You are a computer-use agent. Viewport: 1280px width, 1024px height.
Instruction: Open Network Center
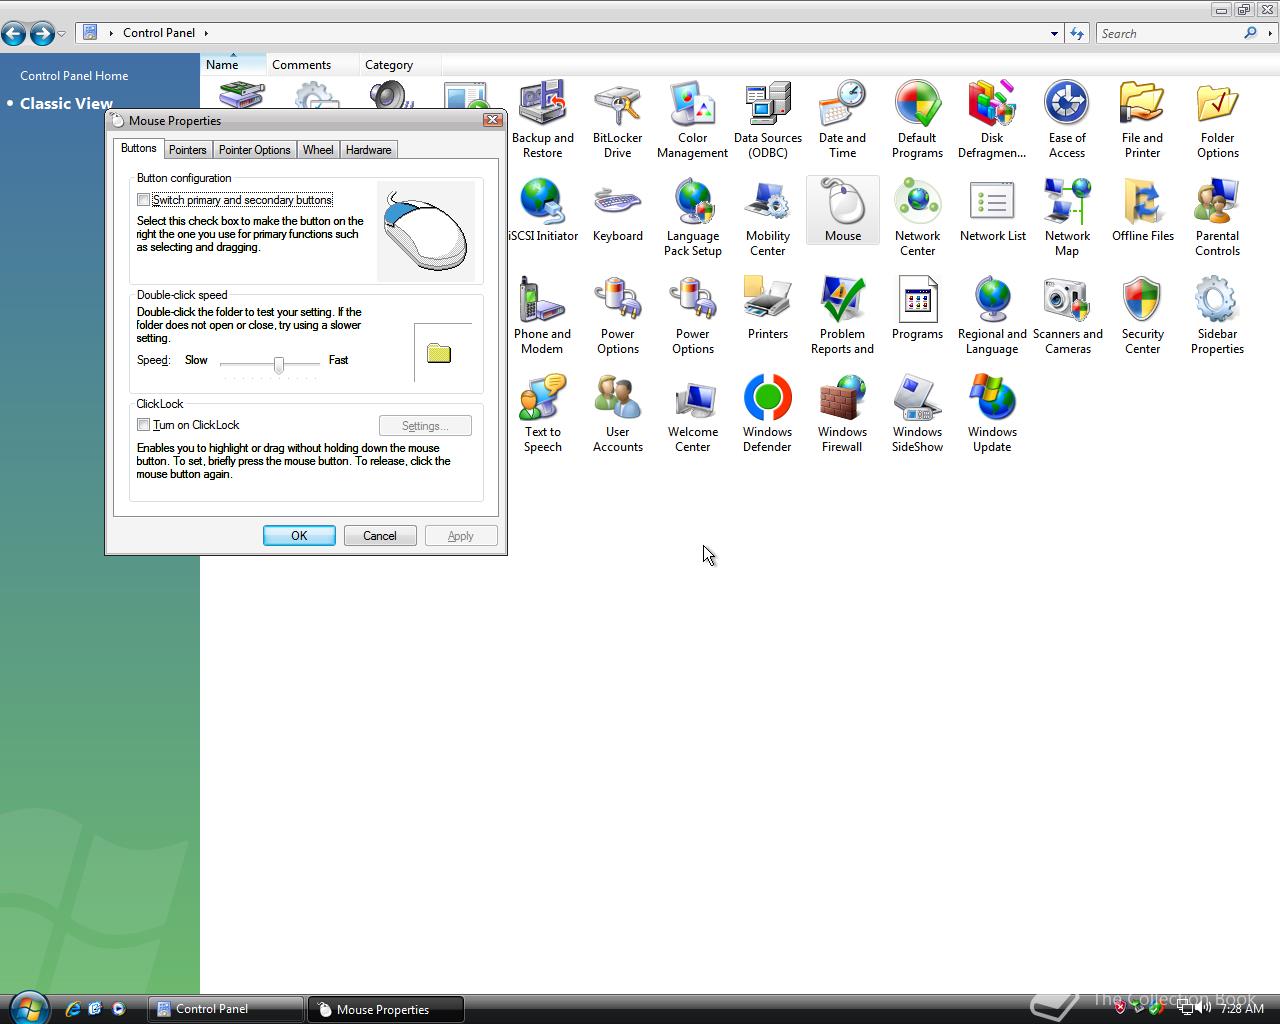coord(917,218)
